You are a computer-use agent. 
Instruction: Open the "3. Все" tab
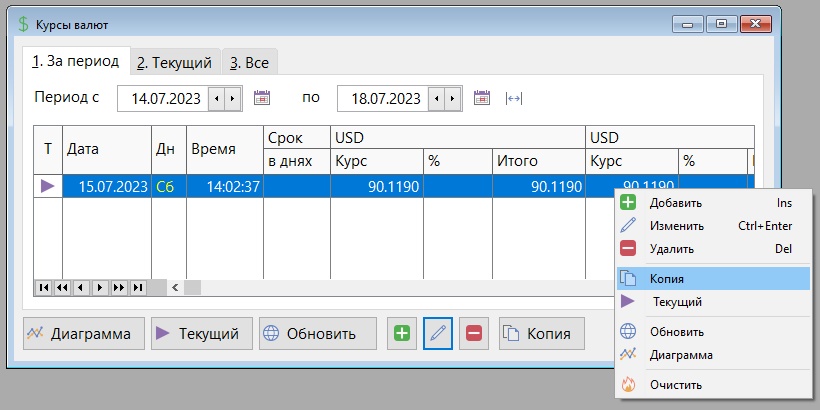coord(250,62)
